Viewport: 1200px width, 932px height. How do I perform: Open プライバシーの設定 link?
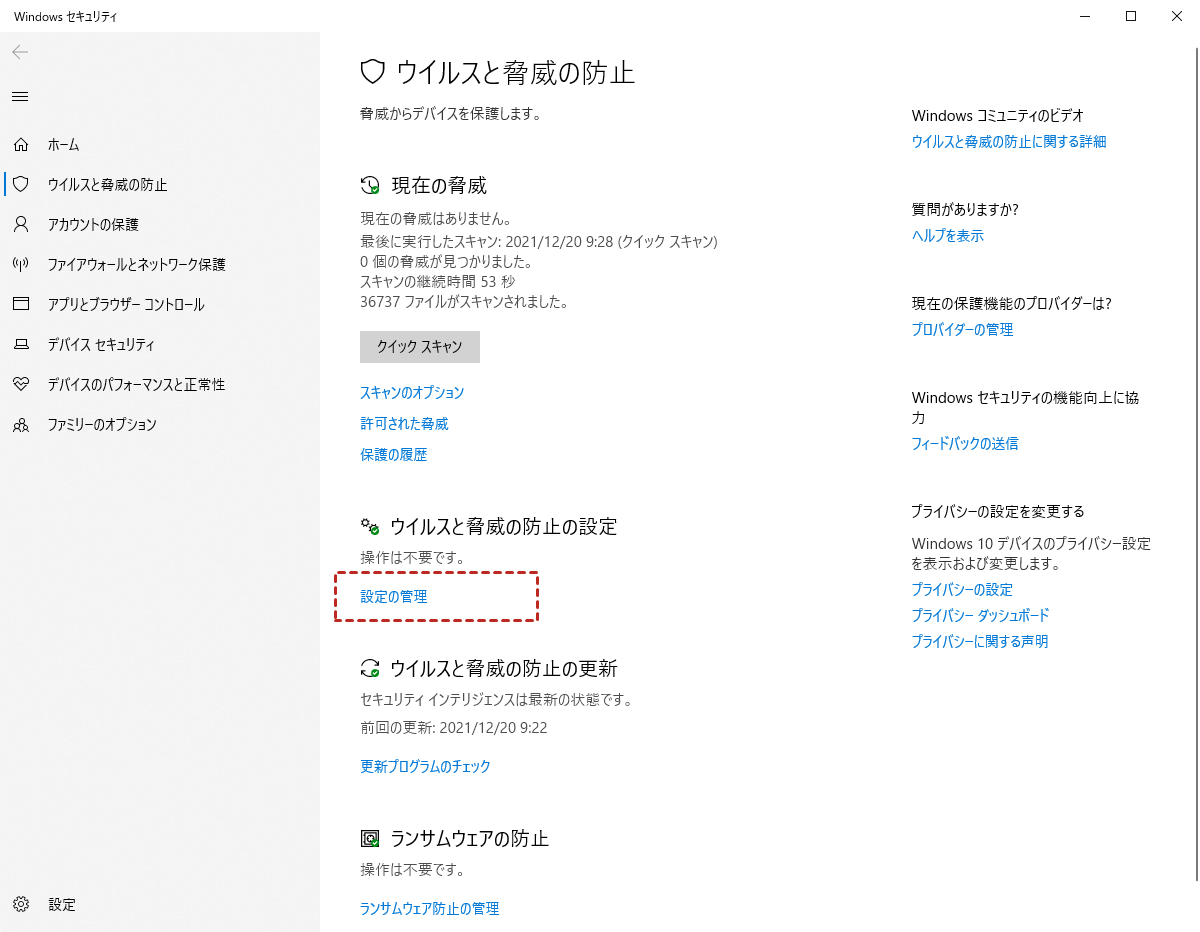tap(962, 590)
